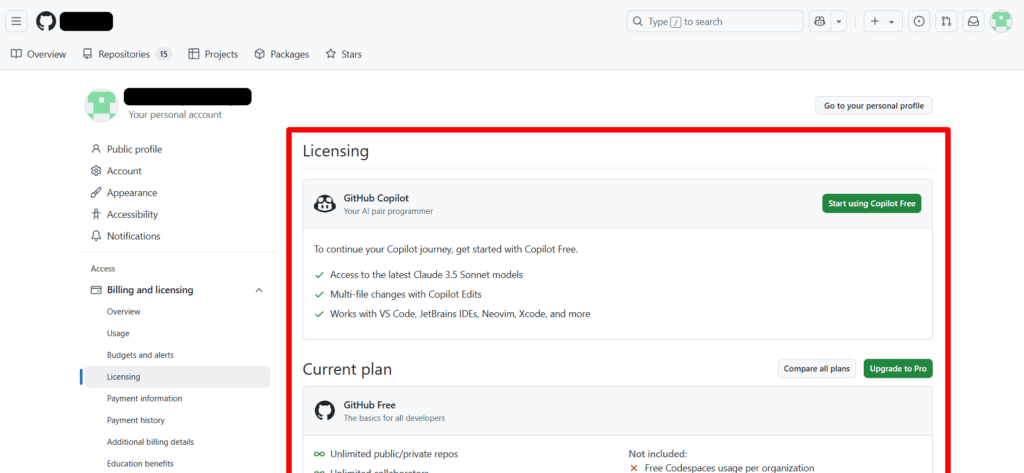Switch to the Overview tab

click(x=39, y=54)
